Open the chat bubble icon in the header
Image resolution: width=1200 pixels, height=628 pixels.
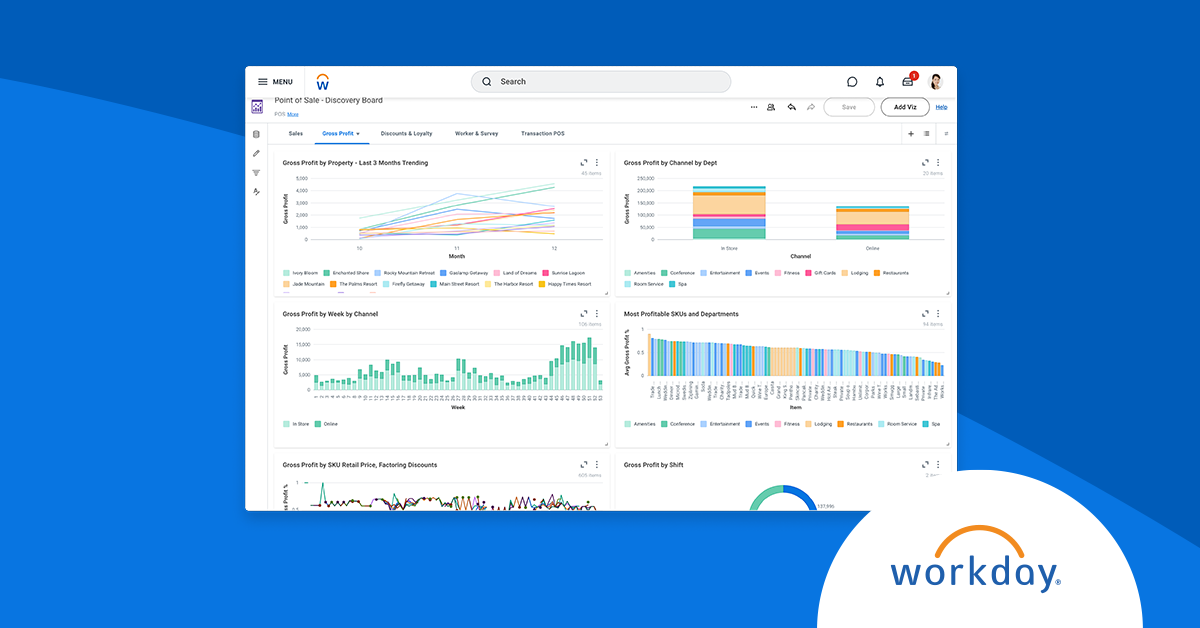click(851, 81)
